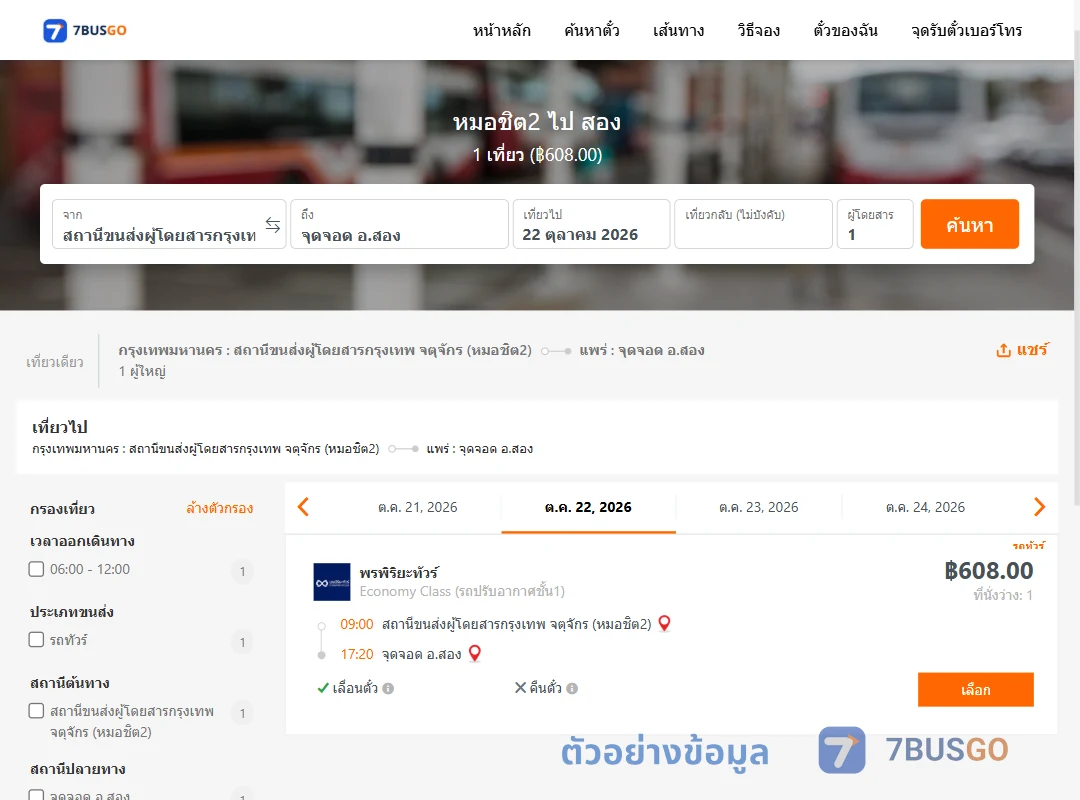The width and height of the screenshot is (1080, 800).
Task: Tick the จุดจอด อ.สอง destination filter
Action: [x=37, y=795]
